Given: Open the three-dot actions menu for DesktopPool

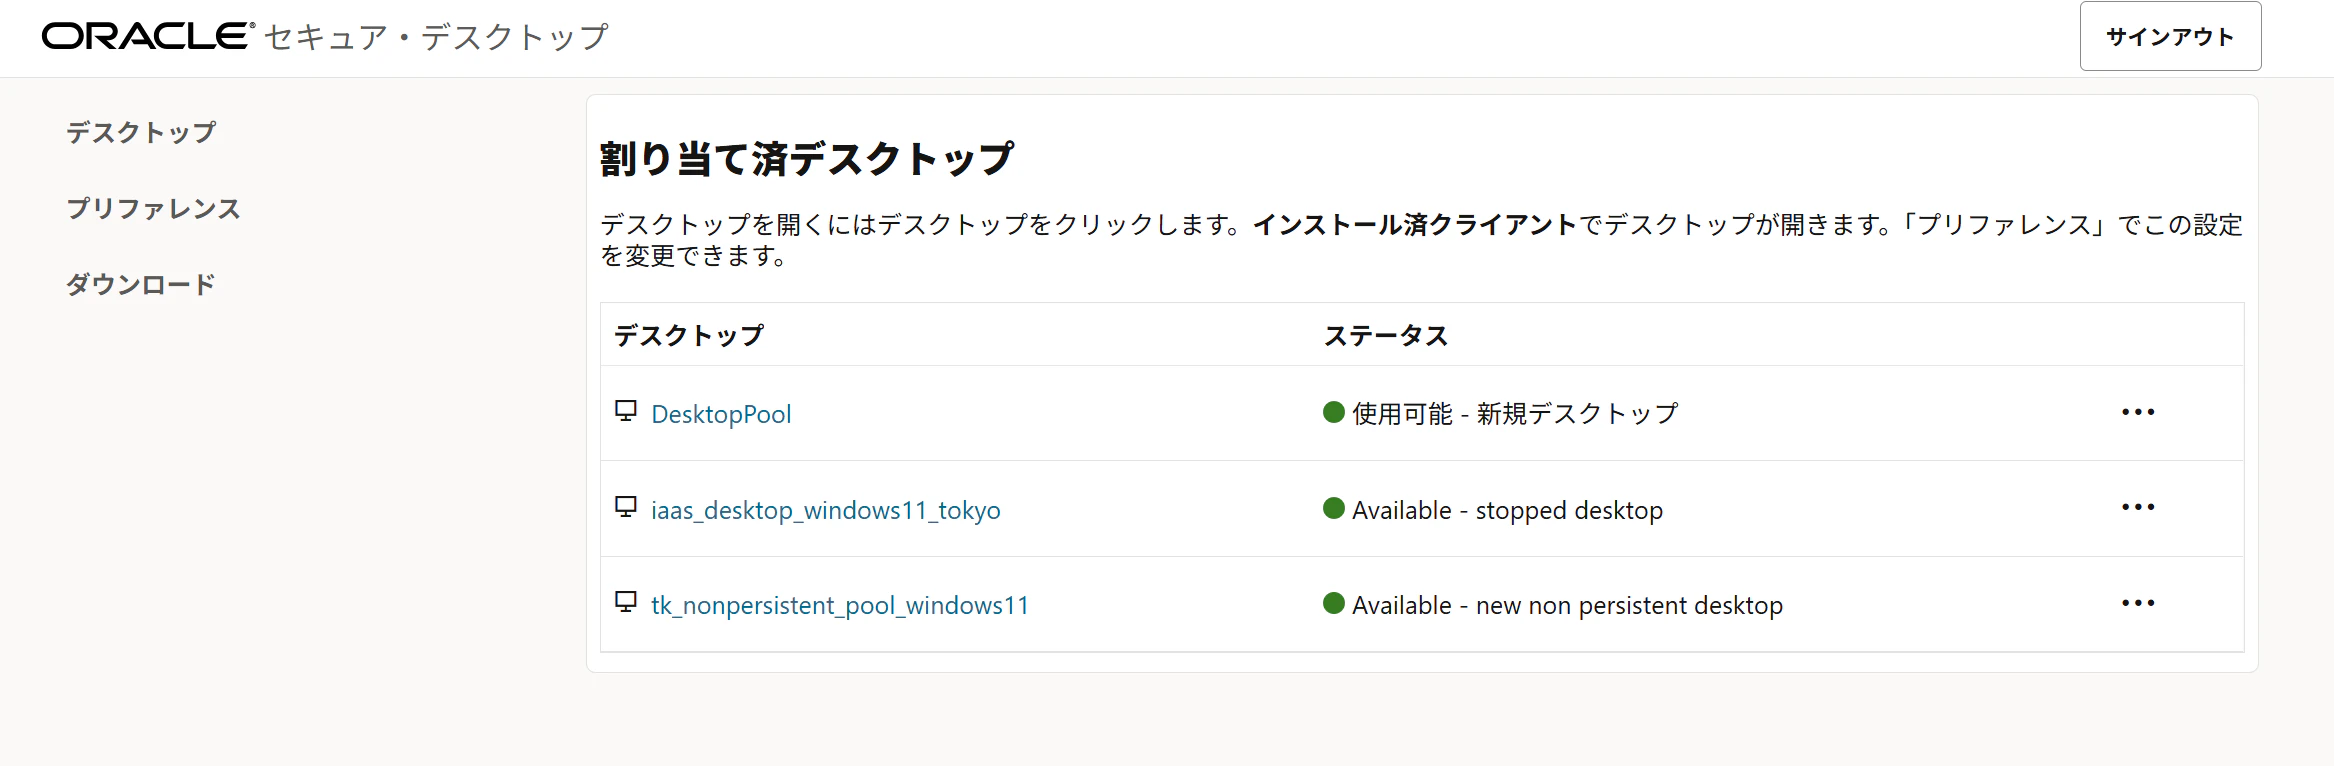Looking at the screenshot, I should (2138, 412).
